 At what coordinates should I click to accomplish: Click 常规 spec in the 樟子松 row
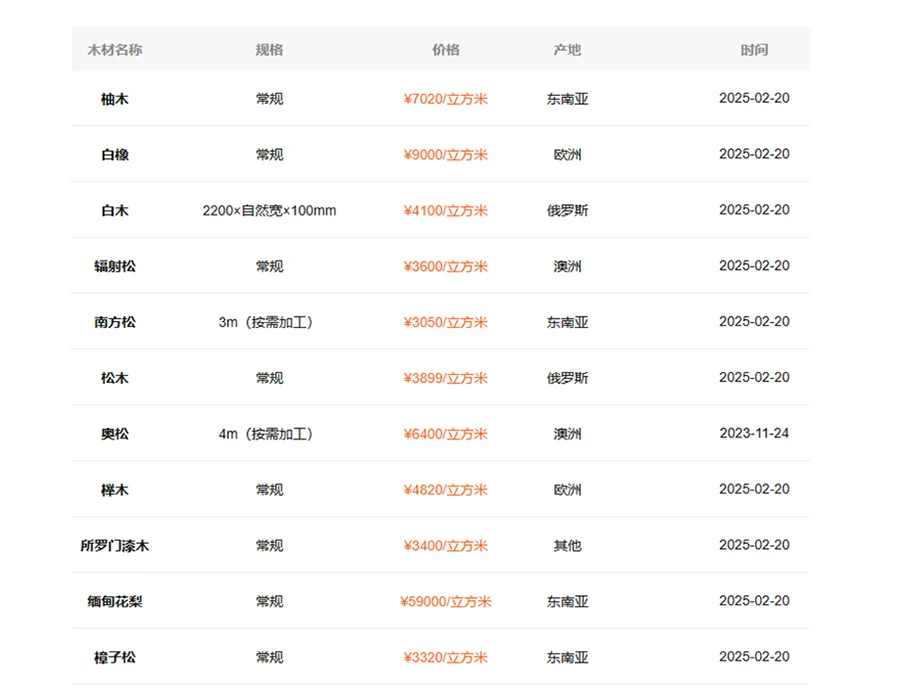click(x=269, y=657)
